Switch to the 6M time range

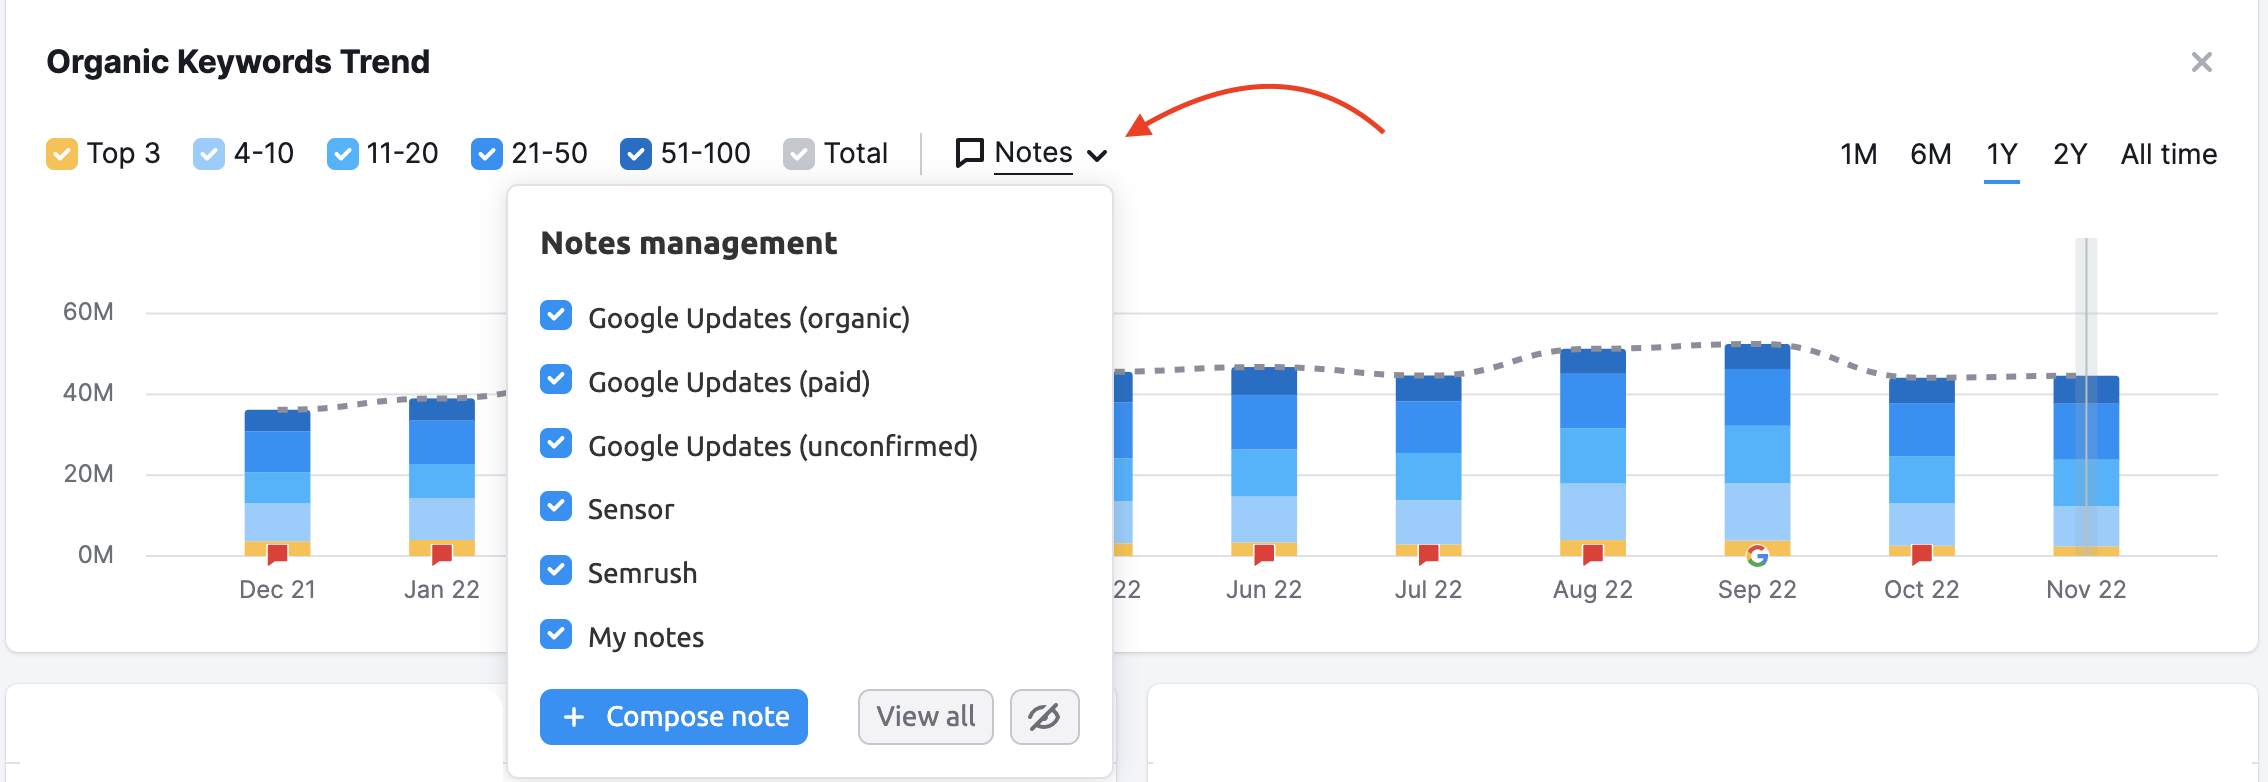(1930, 154)
